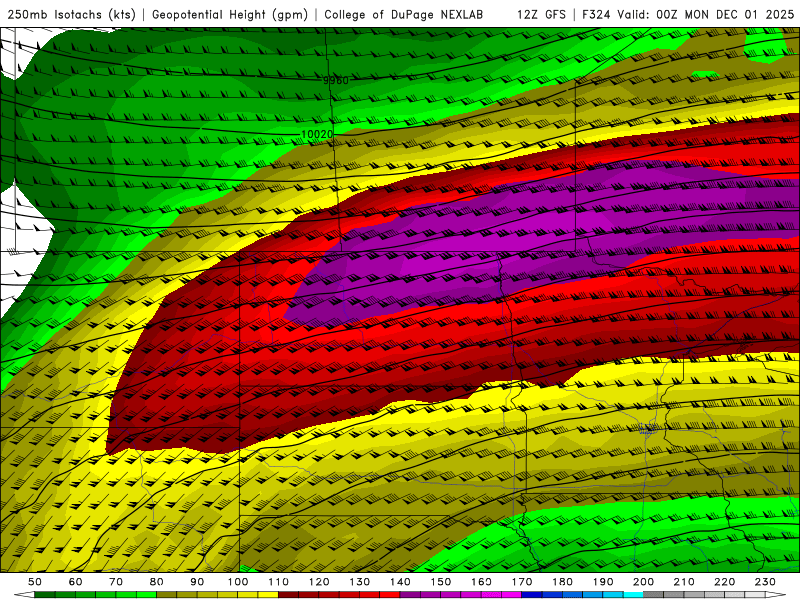Click the darkest green swatch below 50
The width and height of the screenshot is (800, 600).
coord(44,595)
